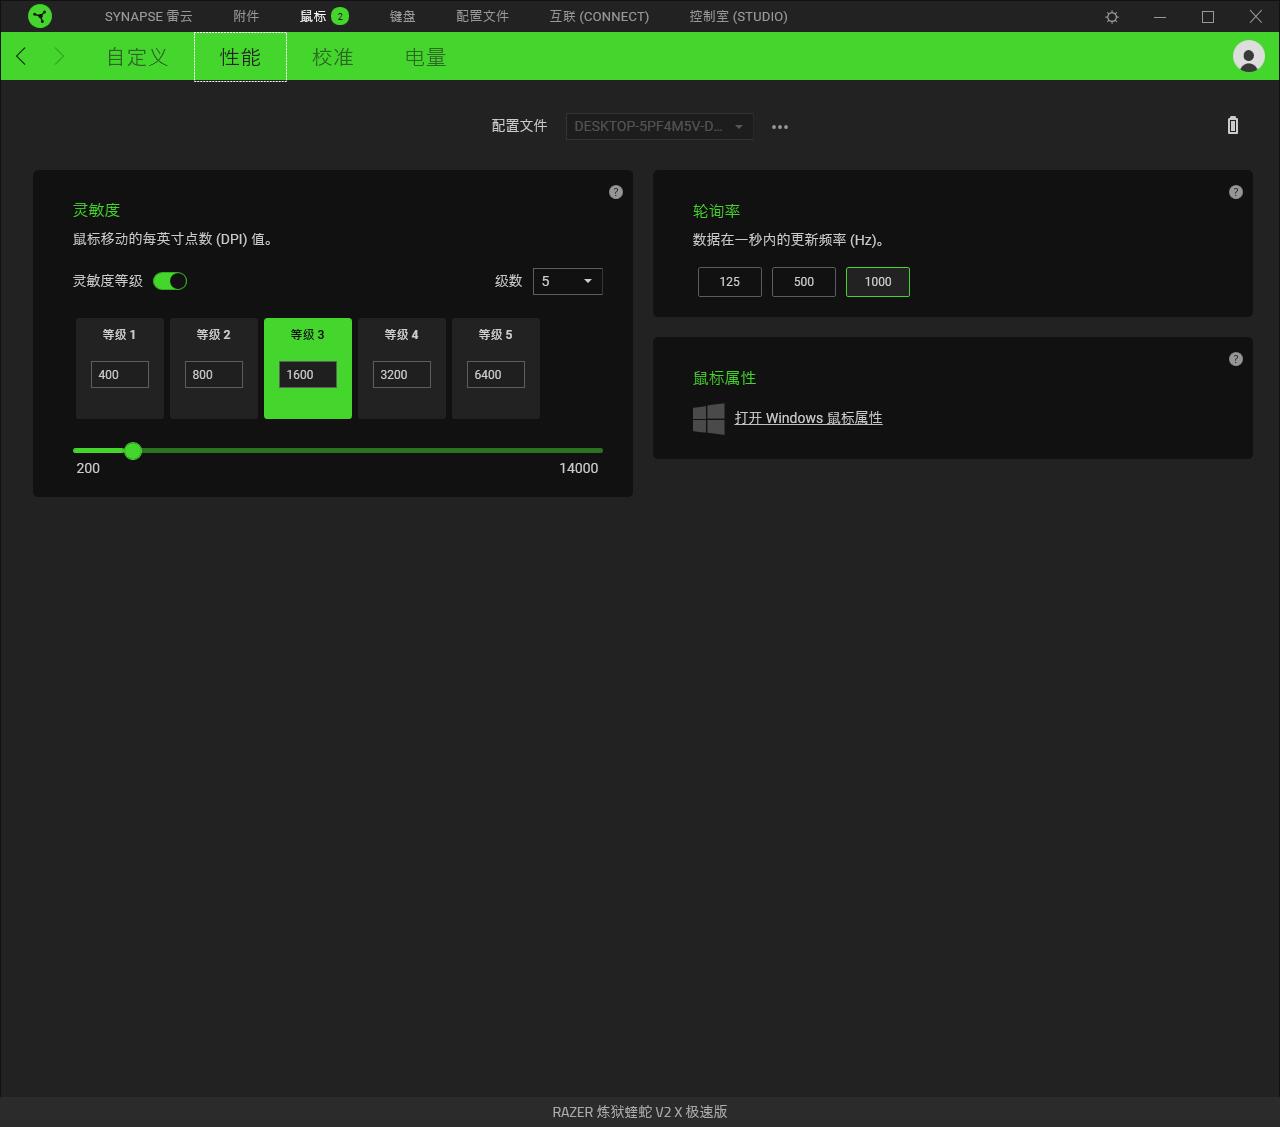The image size is (1280, 1127).
Task: Open the user account avatar
Action: [1248, 56]
